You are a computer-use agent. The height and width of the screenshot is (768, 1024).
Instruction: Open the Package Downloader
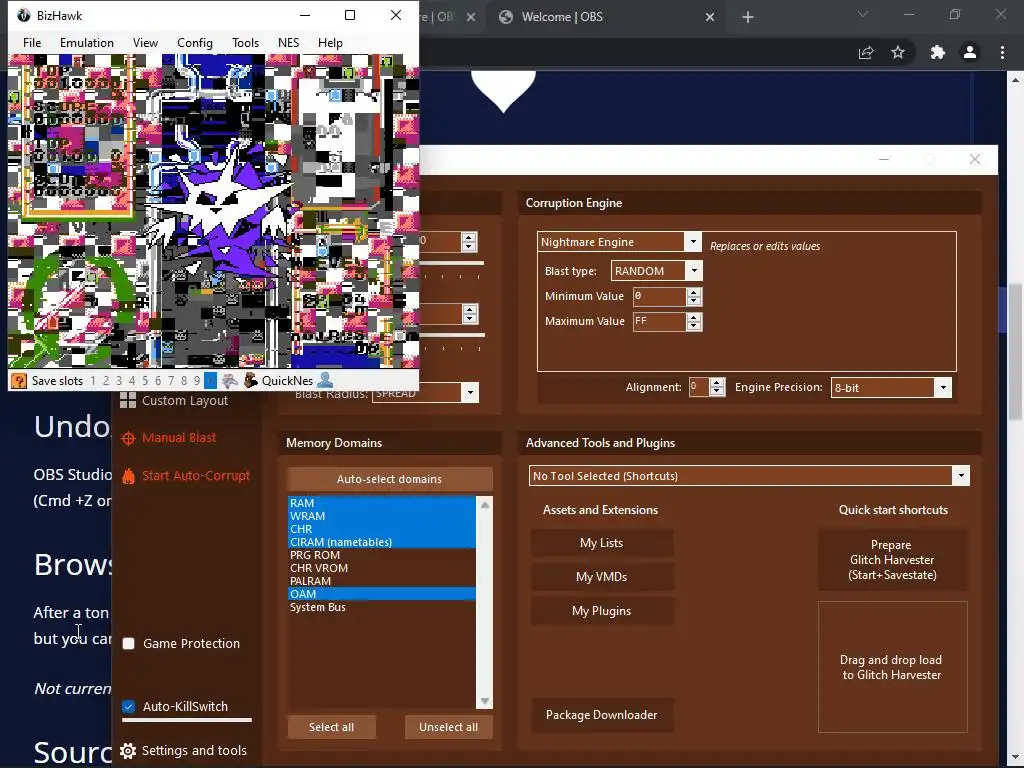point(601,714)
